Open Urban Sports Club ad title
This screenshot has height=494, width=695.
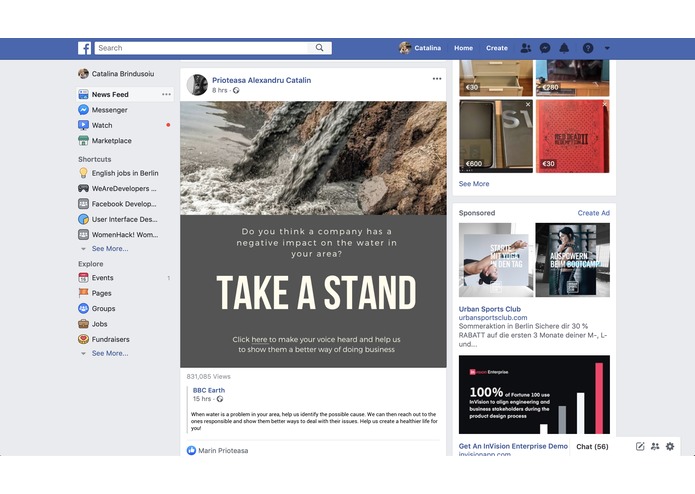click(x=490, y=309)
